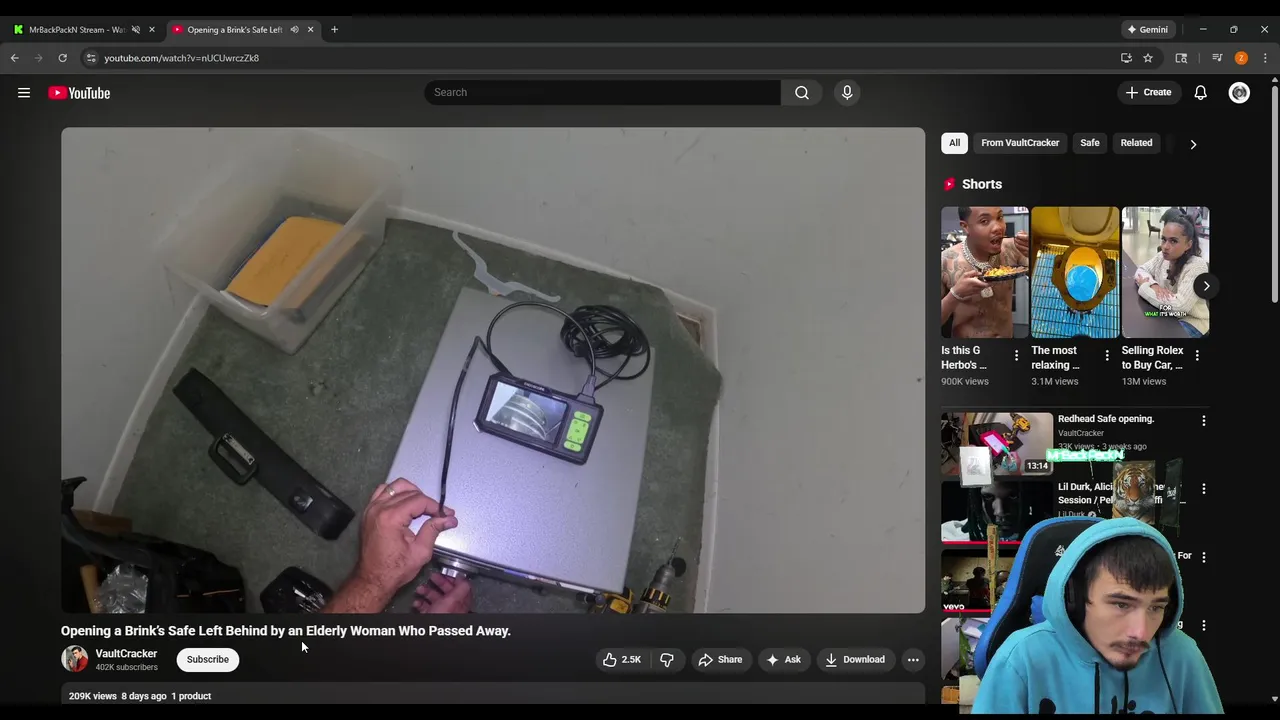Click the Ask button
1280x720 pixels.
point(783,659)
